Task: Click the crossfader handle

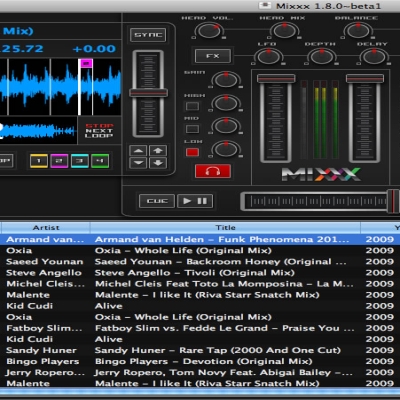Action: [x=393, y=201]
